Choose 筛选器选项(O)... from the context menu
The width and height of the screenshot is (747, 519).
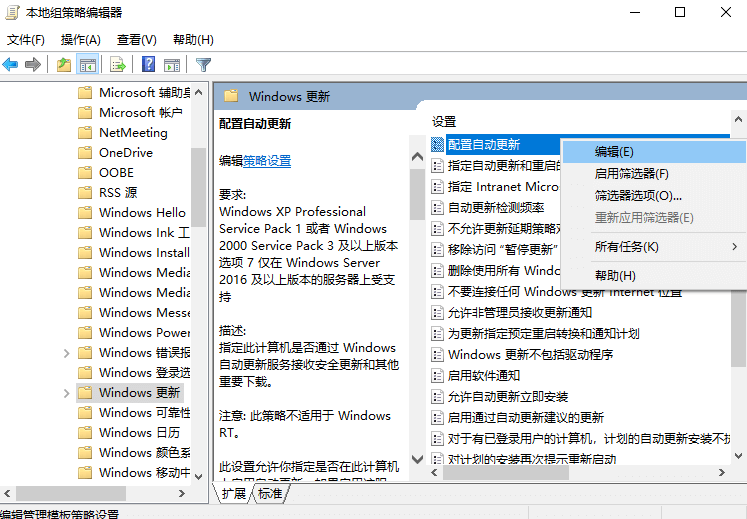[654, 196]
